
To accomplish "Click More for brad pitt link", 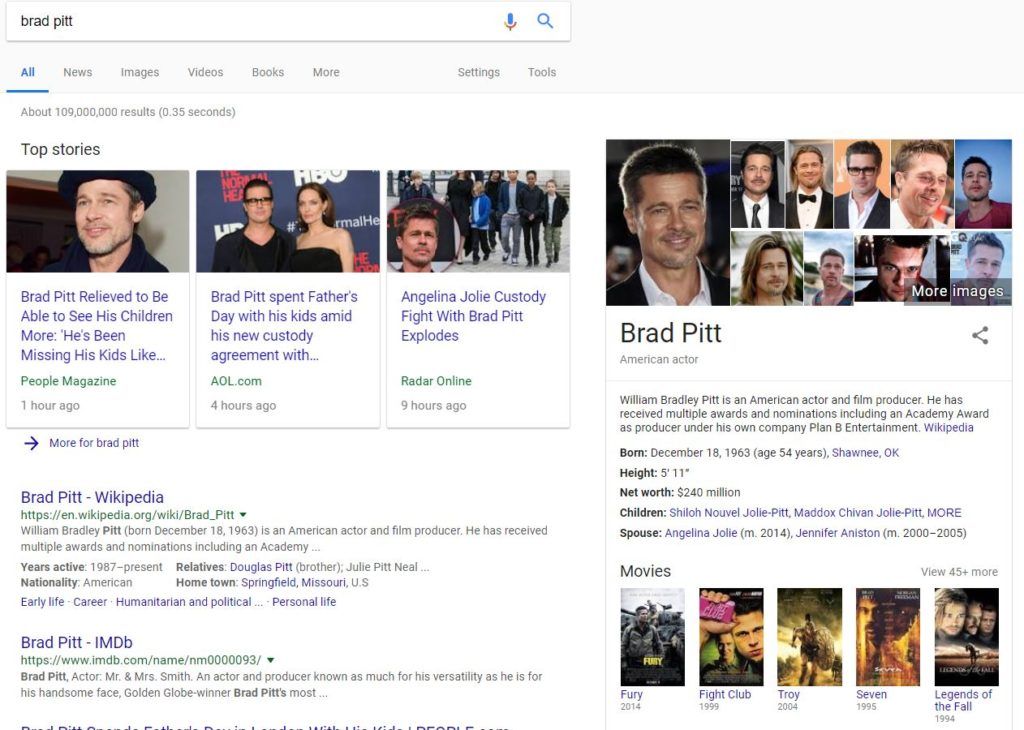I will [x=94, y=443].
